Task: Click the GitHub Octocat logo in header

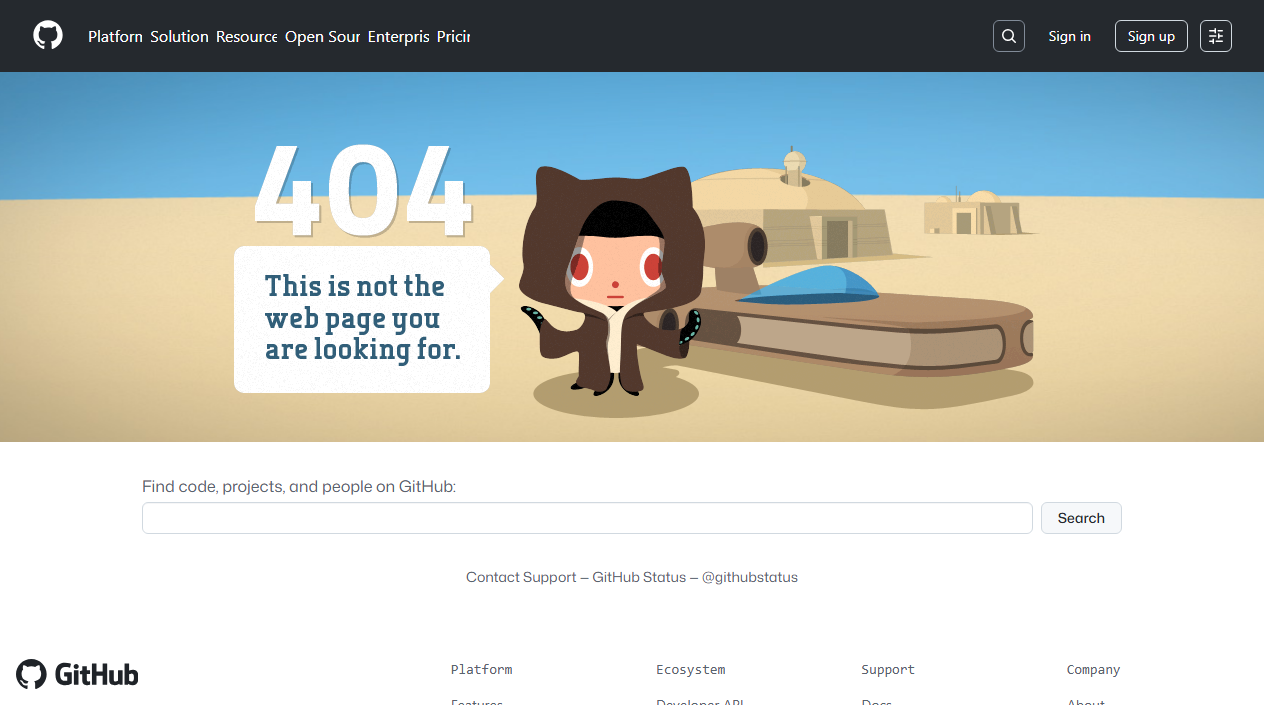Action: click(48, 36)
